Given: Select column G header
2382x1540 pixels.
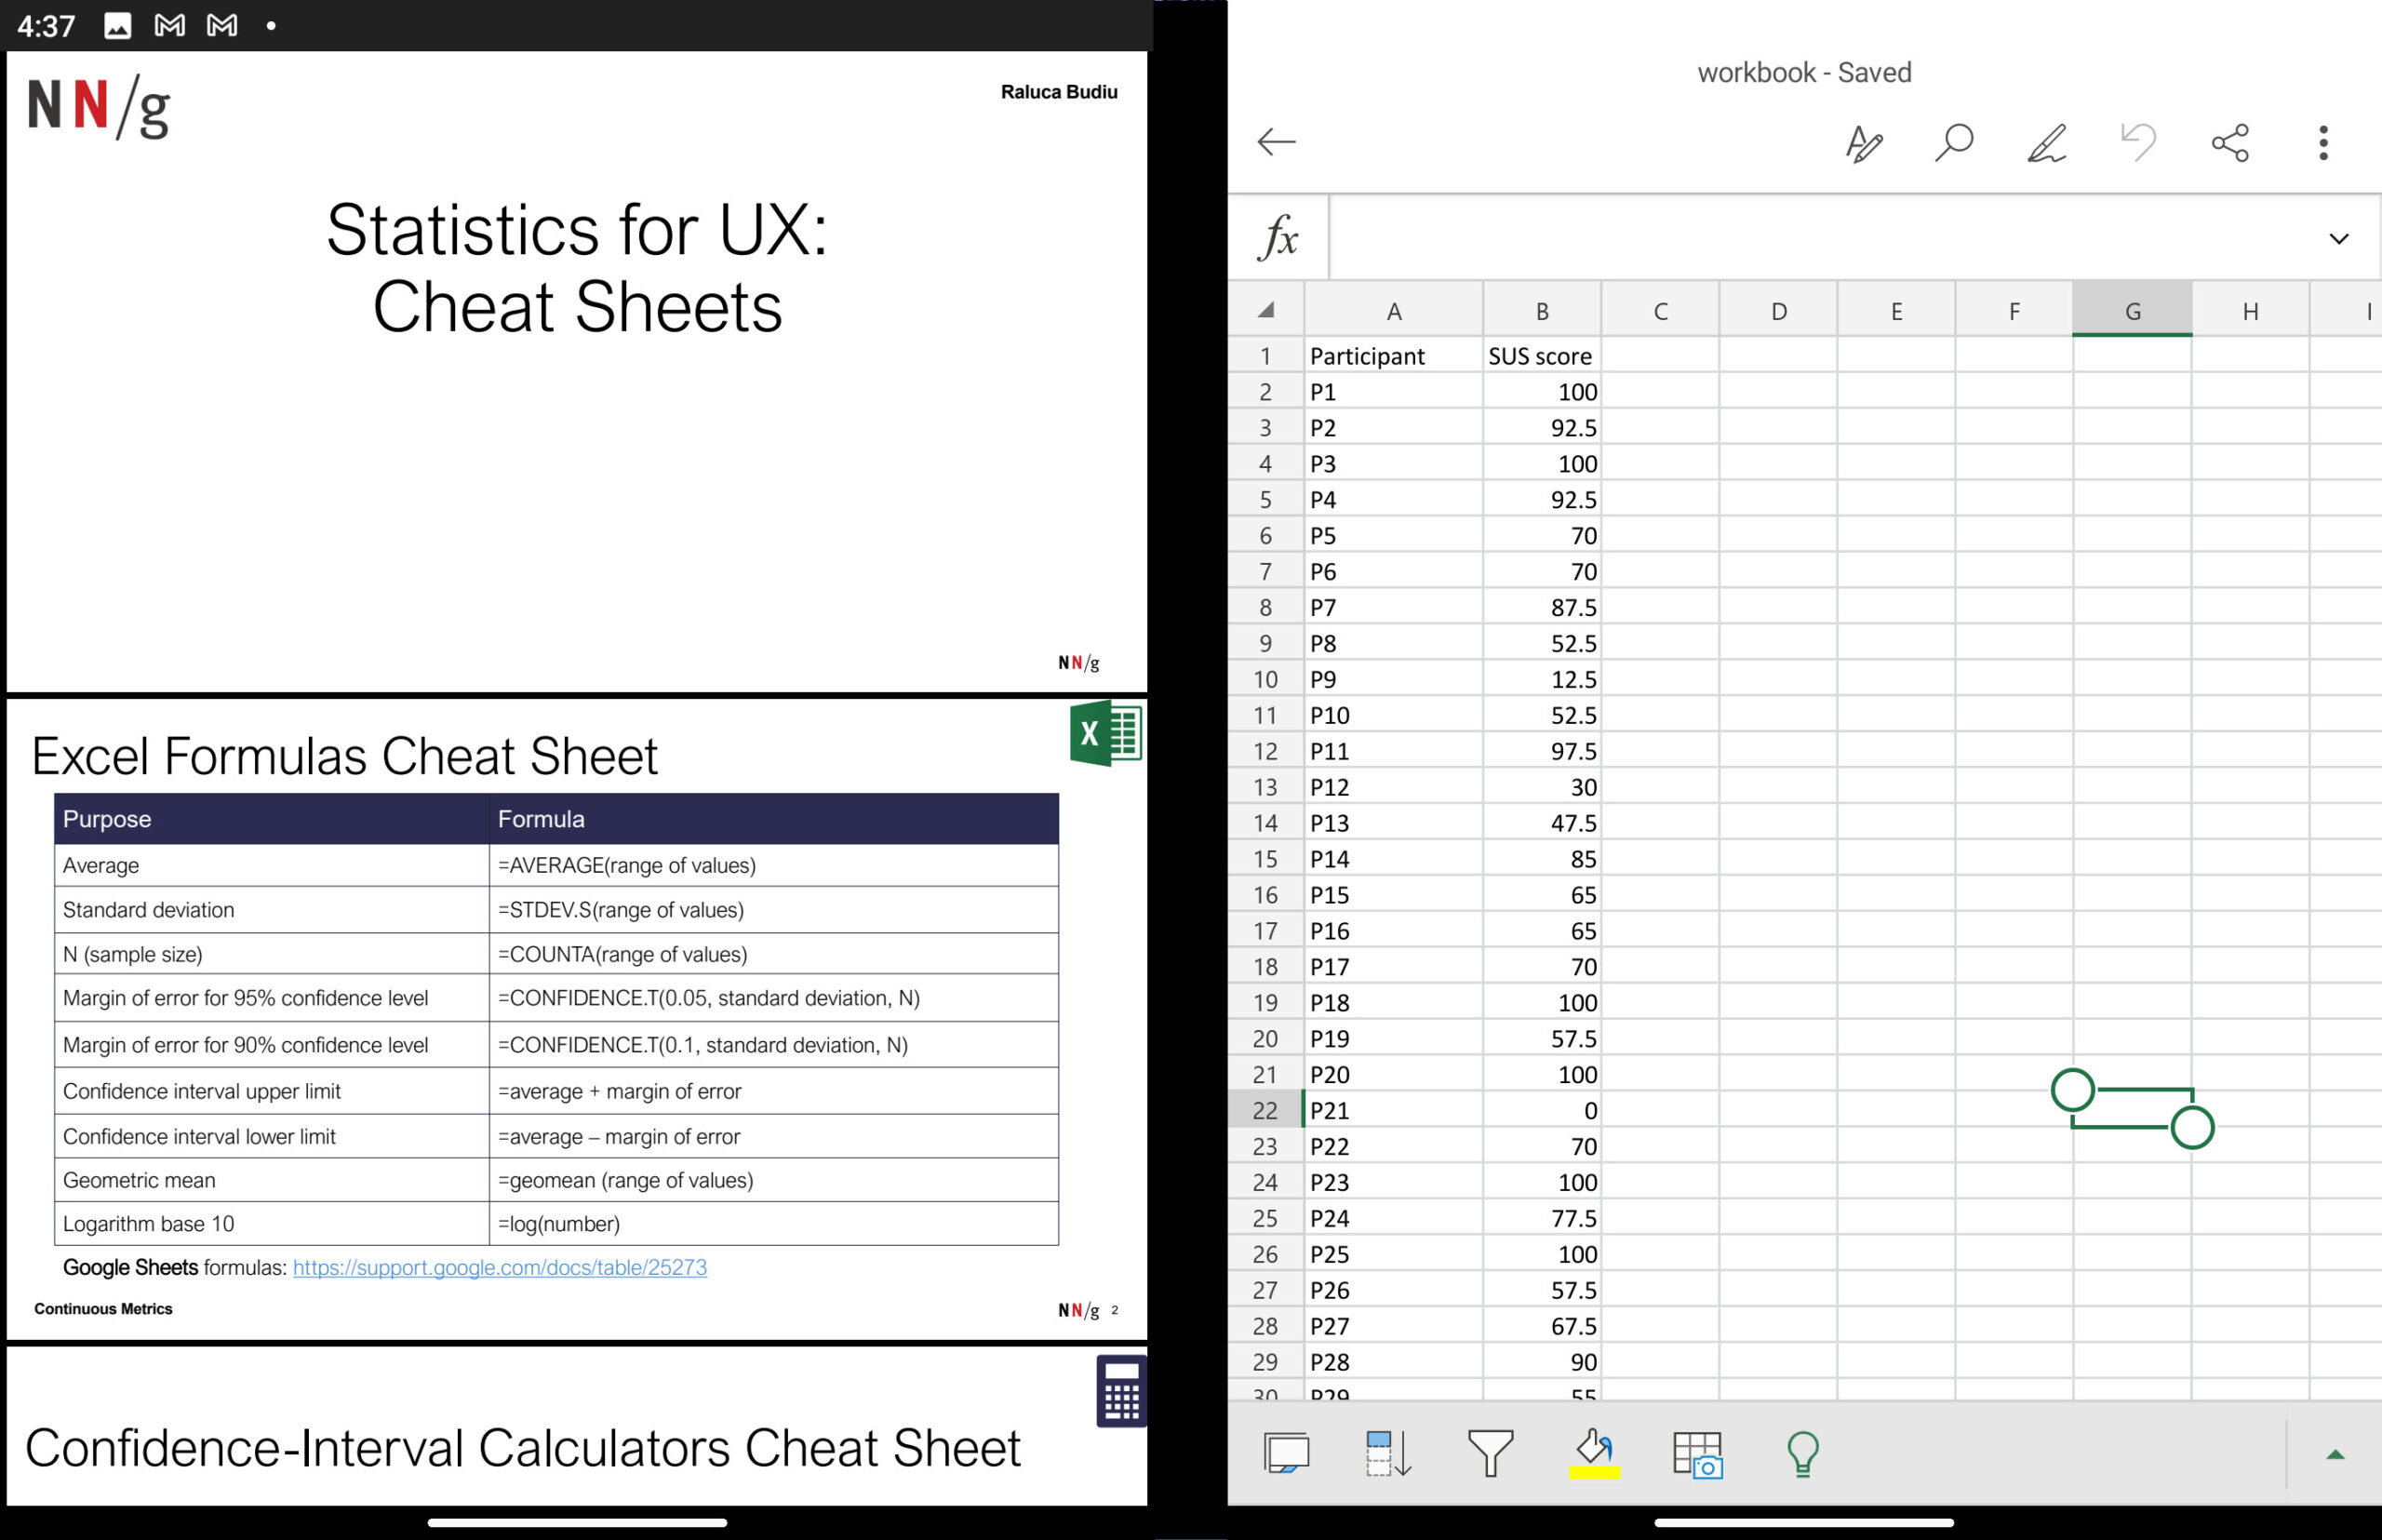Looking at the screenshot, I should tap(2132, 311).
